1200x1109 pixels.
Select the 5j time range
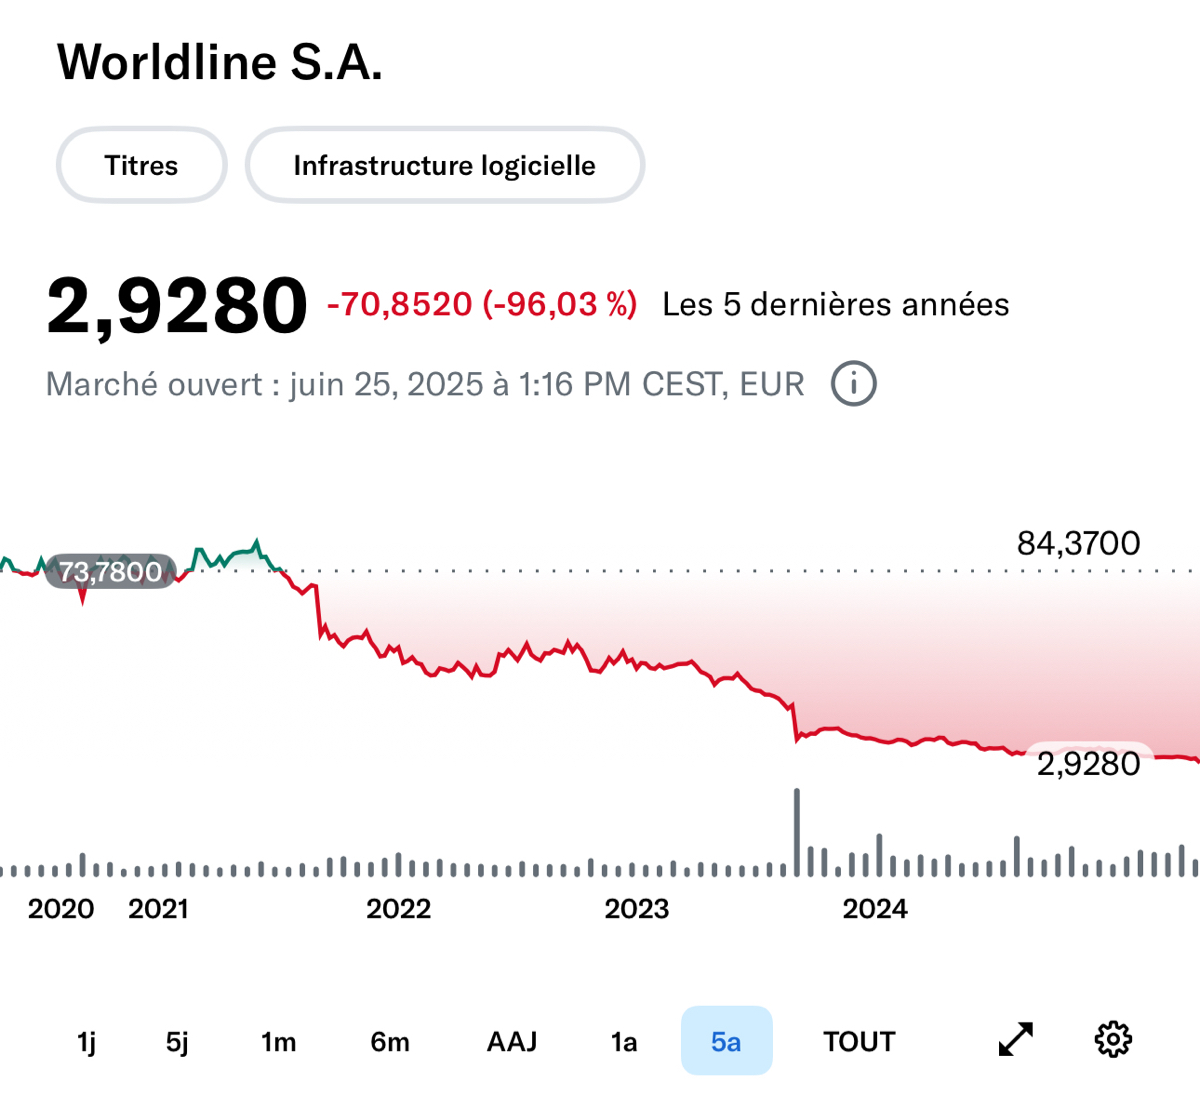click(177, 1042)
